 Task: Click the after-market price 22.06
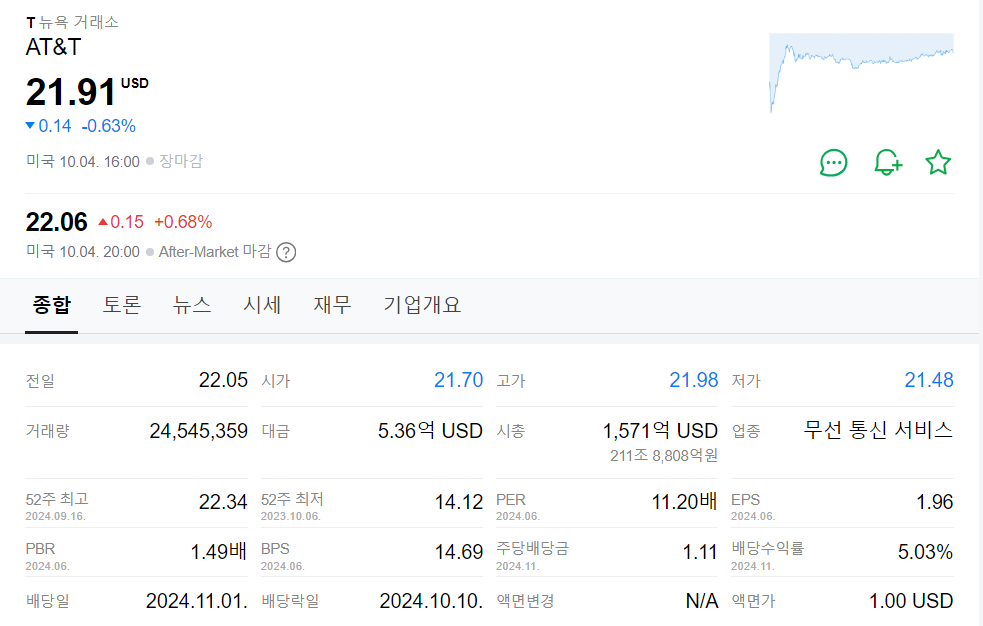pos(56,222)
